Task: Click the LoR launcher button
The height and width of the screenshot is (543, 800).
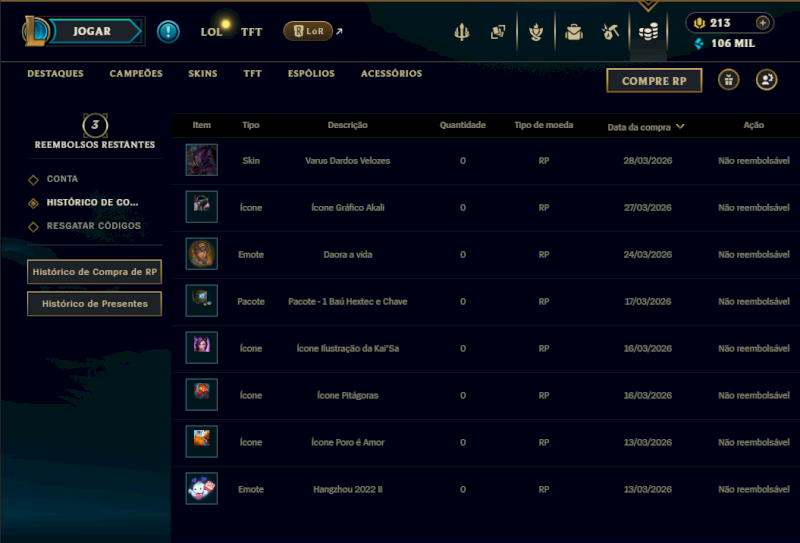Action: tap(308, 31)
